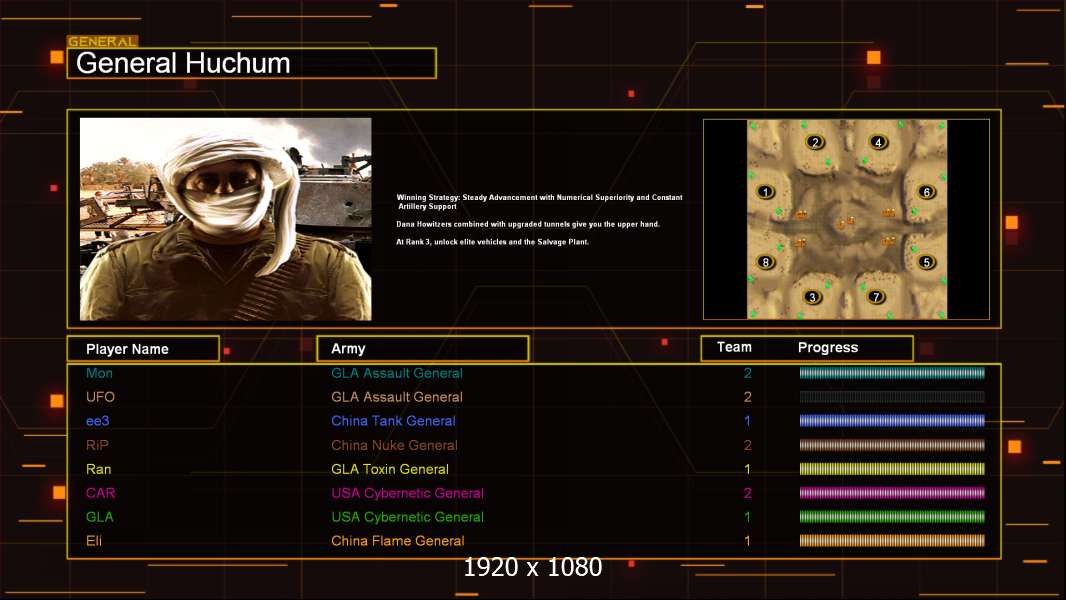The width and height of the screenshot is (1066, 600).
Task: Choose start position marker 8 on the map
Action: pos(766,262)
